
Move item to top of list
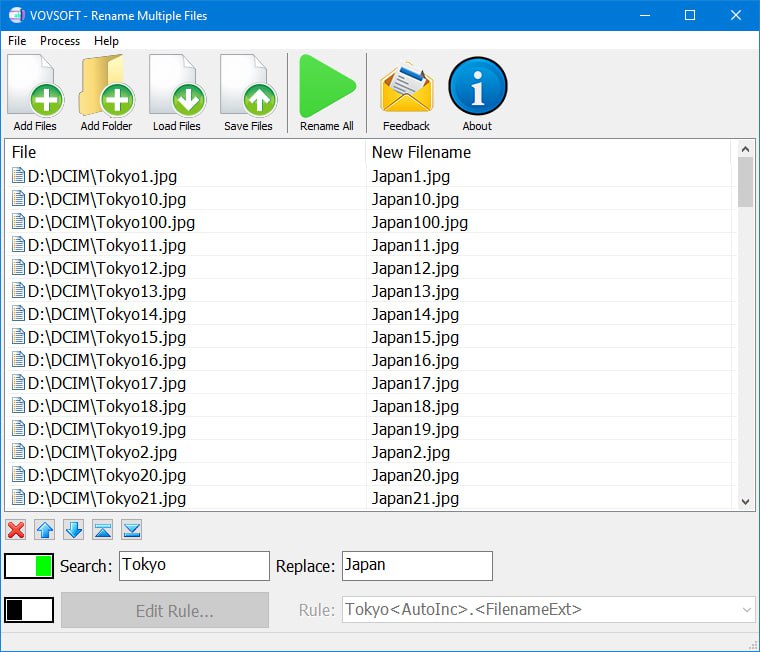click(x=103, y=530)
